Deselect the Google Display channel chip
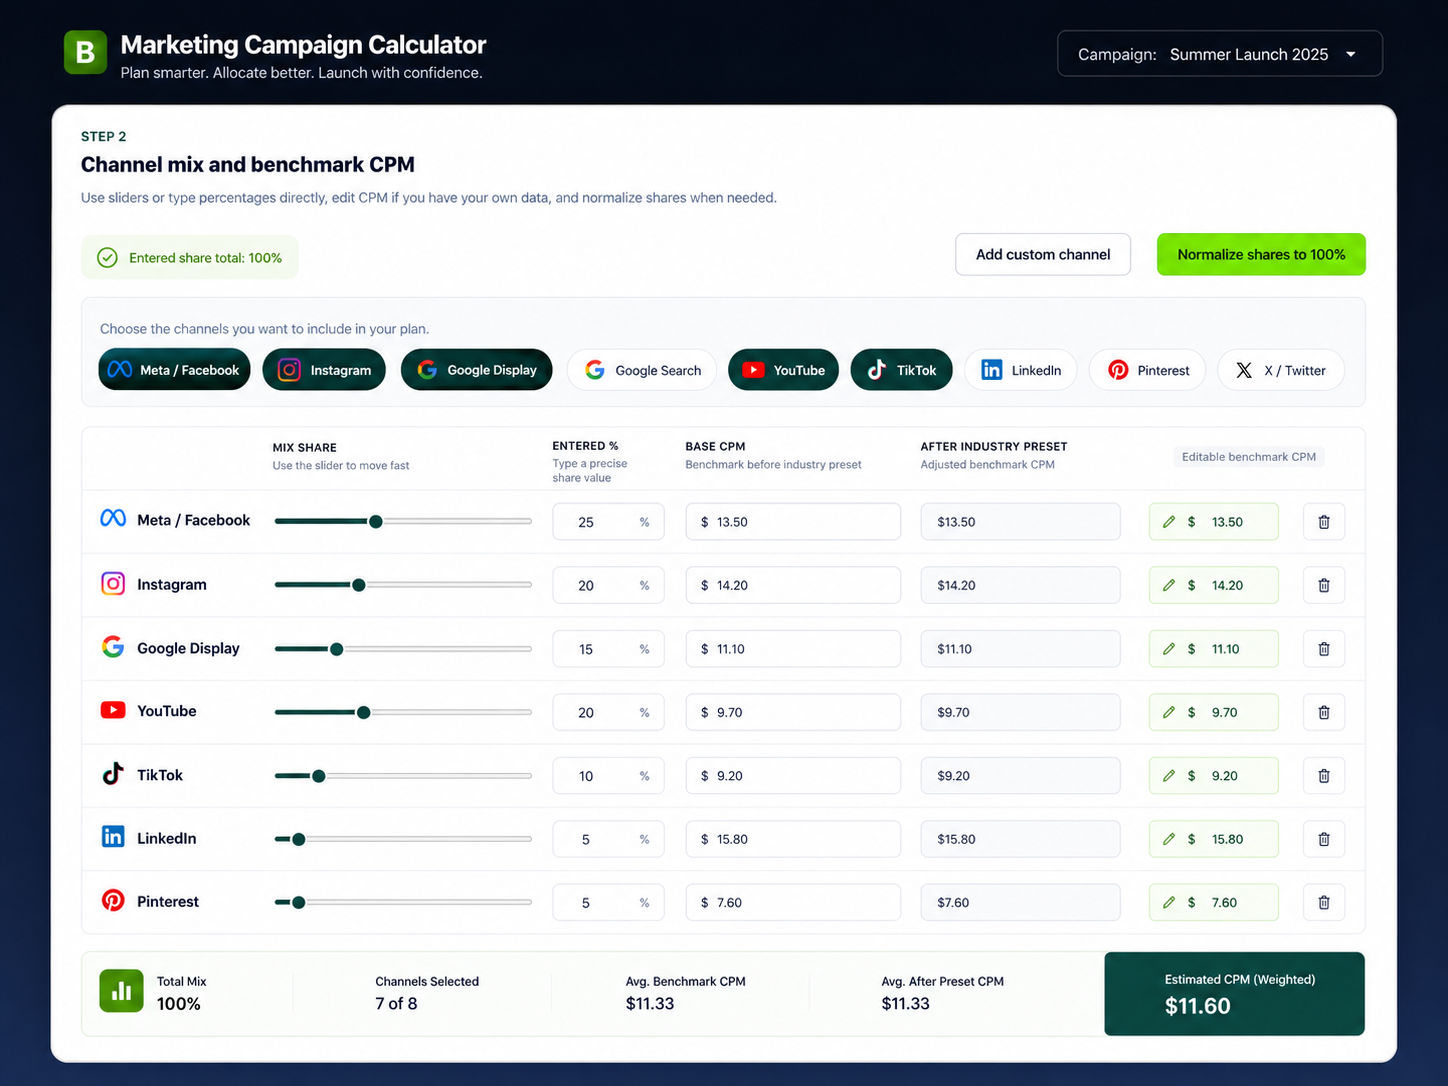 coord(477,370)
